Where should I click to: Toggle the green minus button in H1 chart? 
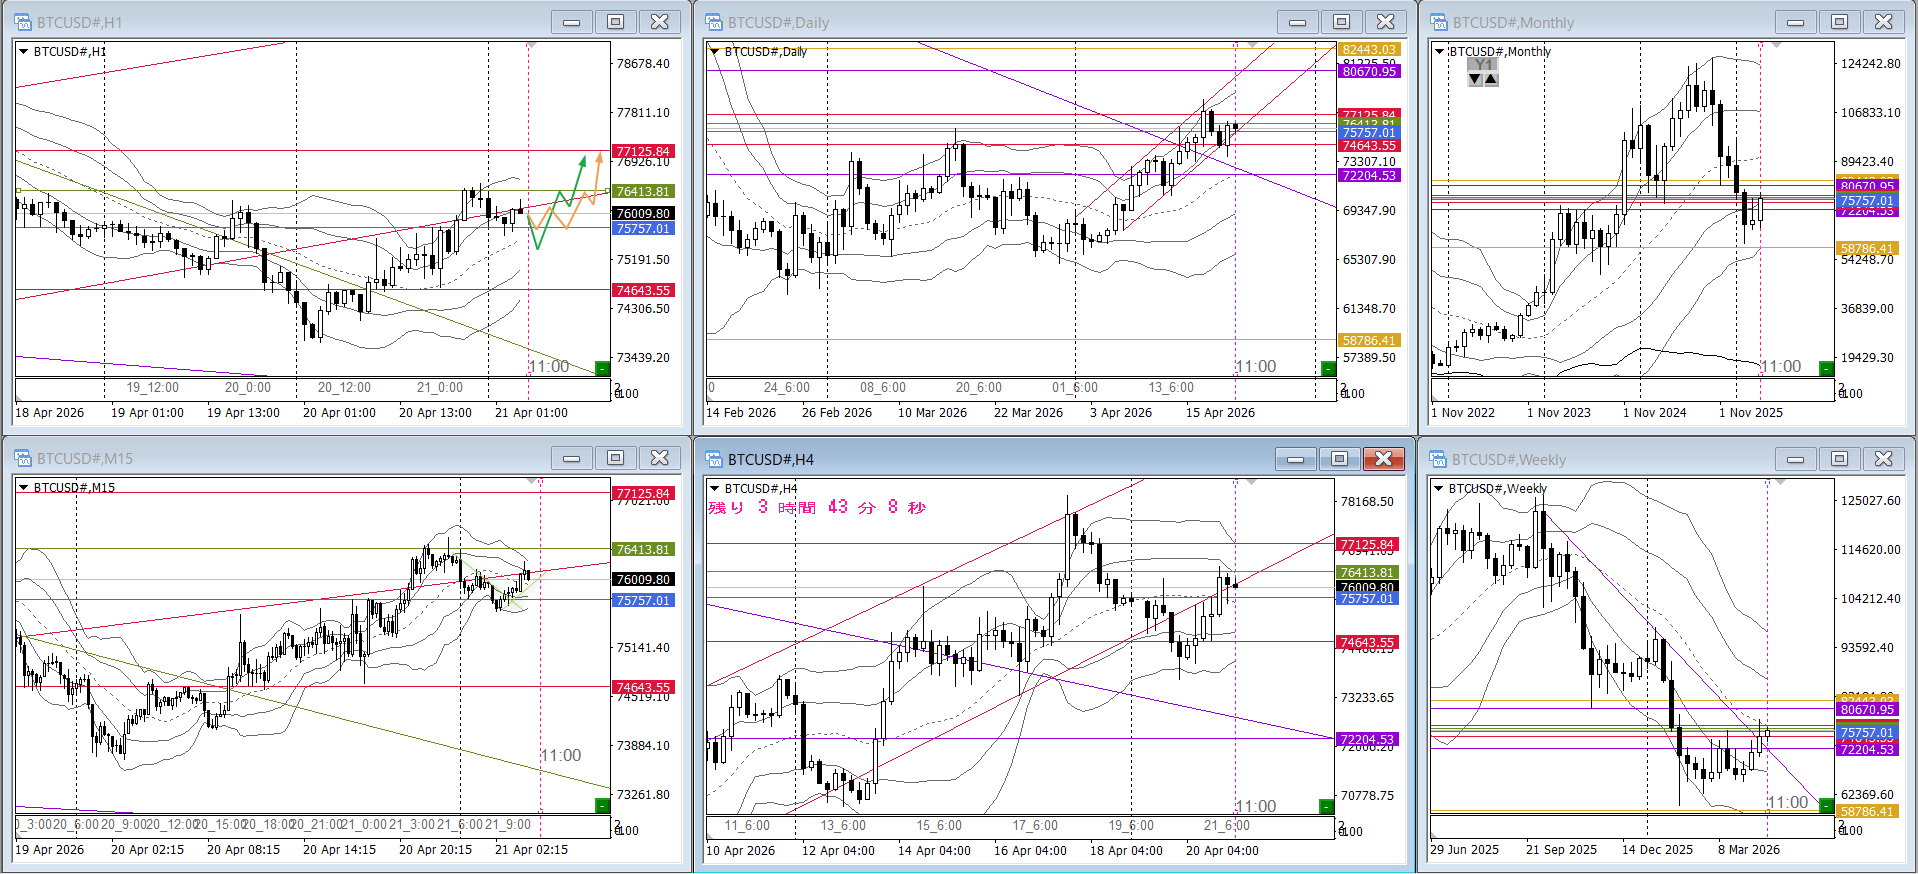click(602, 368)
